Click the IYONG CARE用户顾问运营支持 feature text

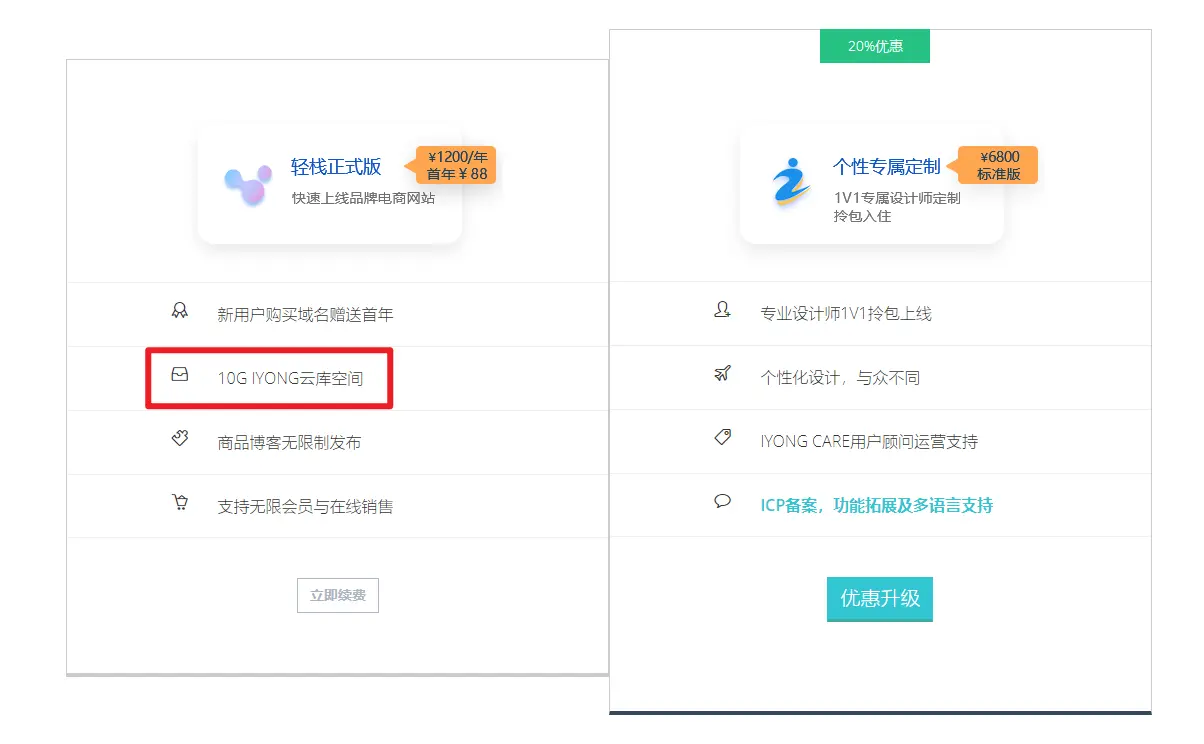(868, 441)
